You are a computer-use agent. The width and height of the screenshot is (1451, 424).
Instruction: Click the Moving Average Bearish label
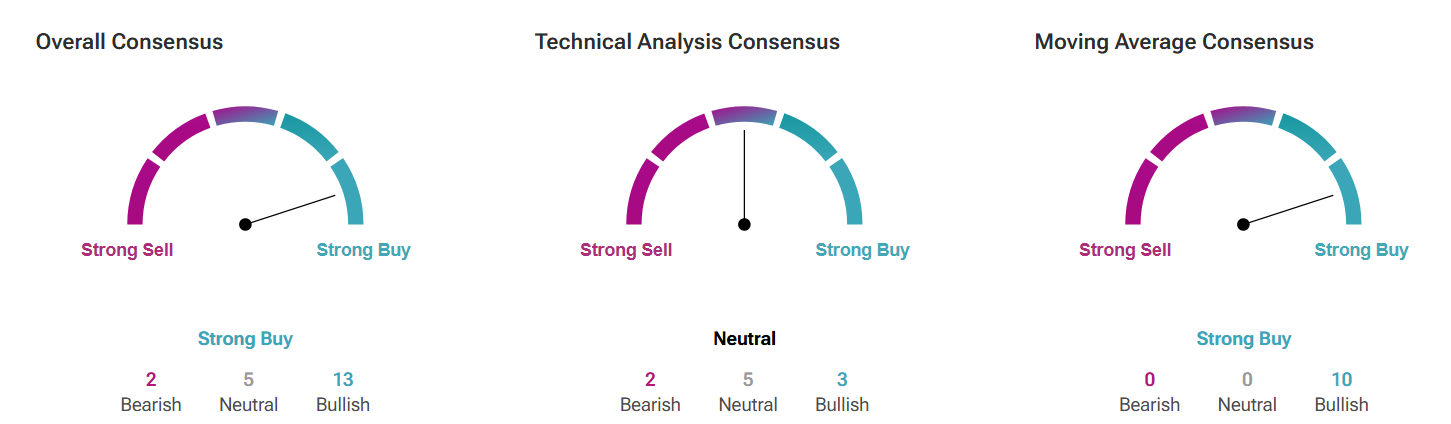point(1149,405)
